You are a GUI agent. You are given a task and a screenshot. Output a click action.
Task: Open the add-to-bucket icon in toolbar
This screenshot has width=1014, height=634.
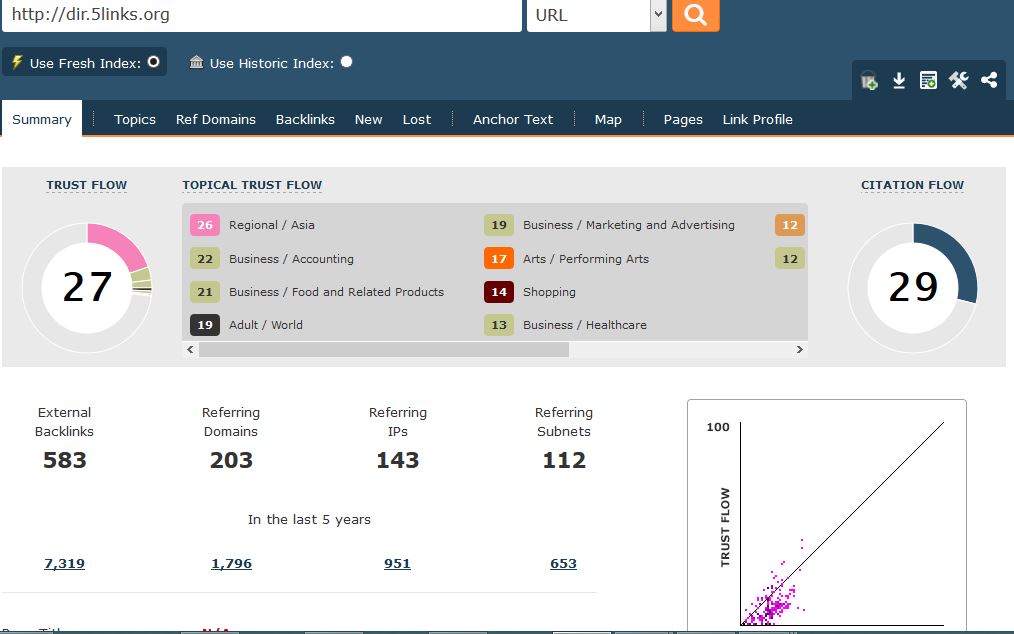coord(869,81)
